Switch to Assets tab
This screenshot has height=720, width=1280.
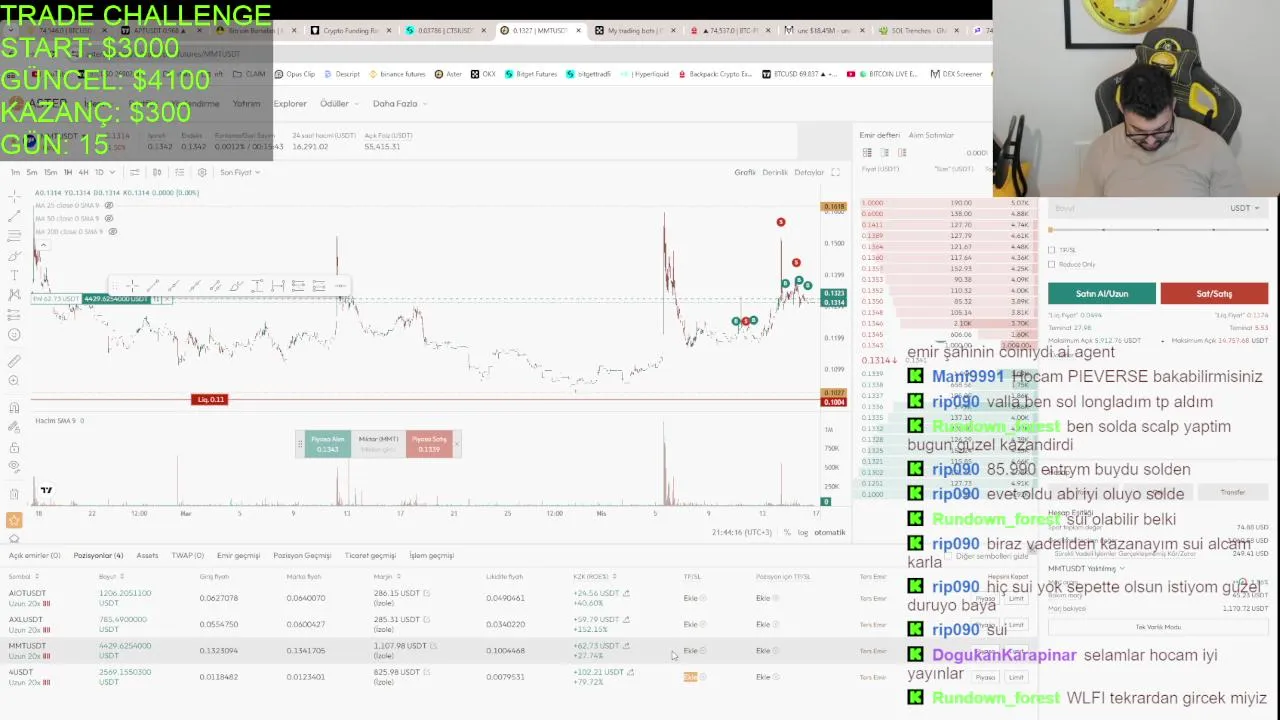click(x=147, y=555)
